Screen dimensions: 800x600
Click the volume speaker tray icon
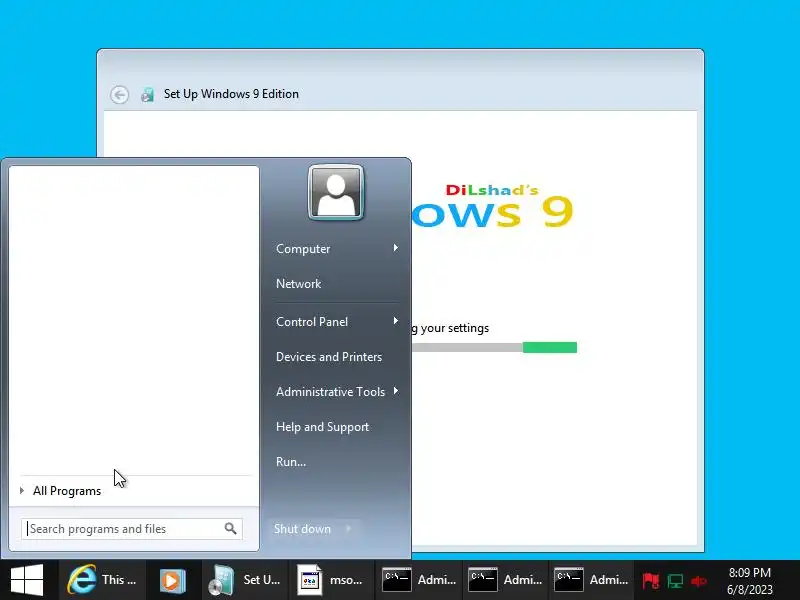point(698,581)
